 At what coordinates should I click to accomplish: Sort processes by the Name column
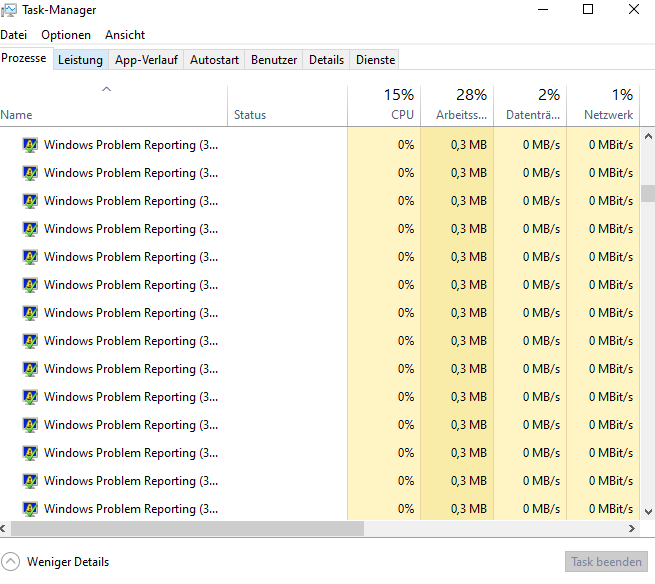click(114, 106)
